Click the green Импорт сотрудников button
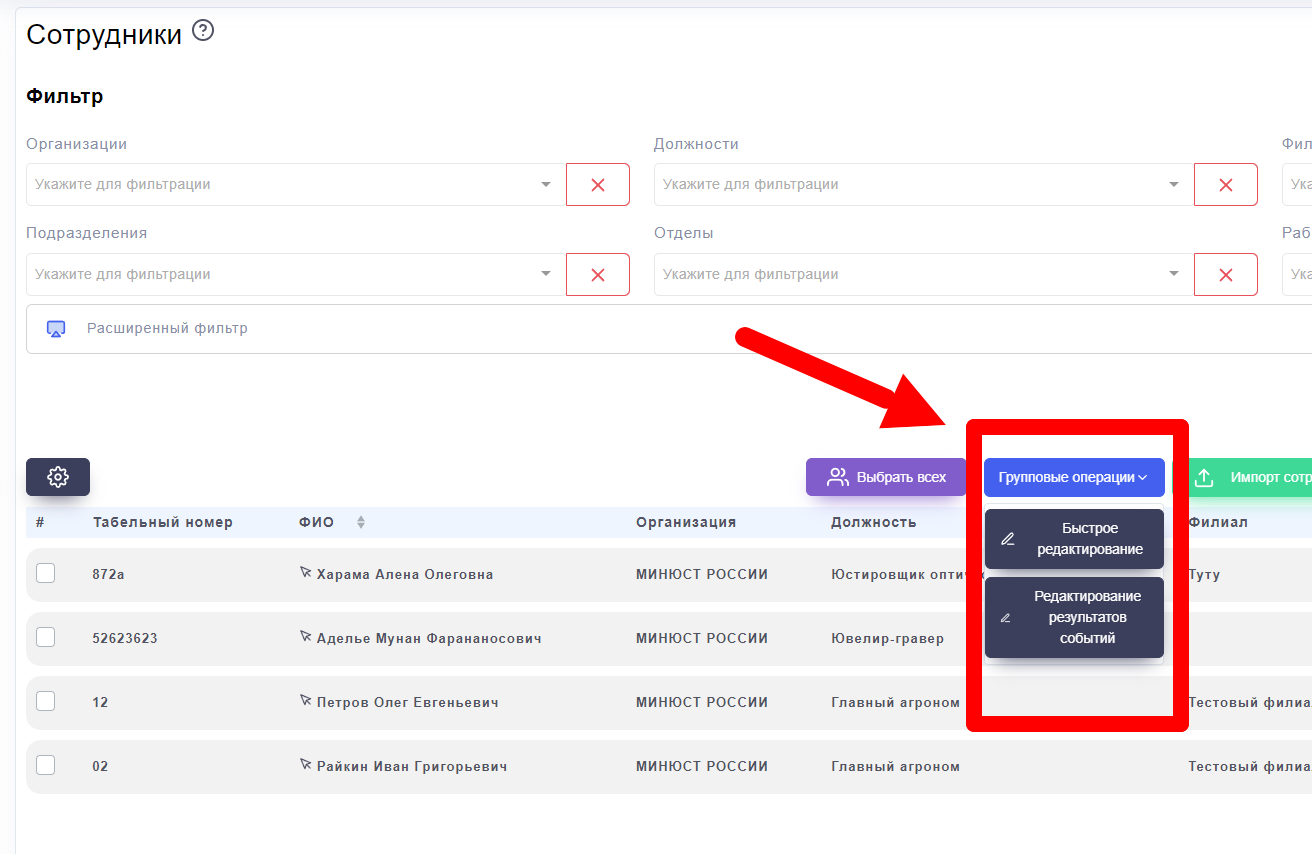The width and height of the screenshot is (1312, 854). [x=1250, y=478]
